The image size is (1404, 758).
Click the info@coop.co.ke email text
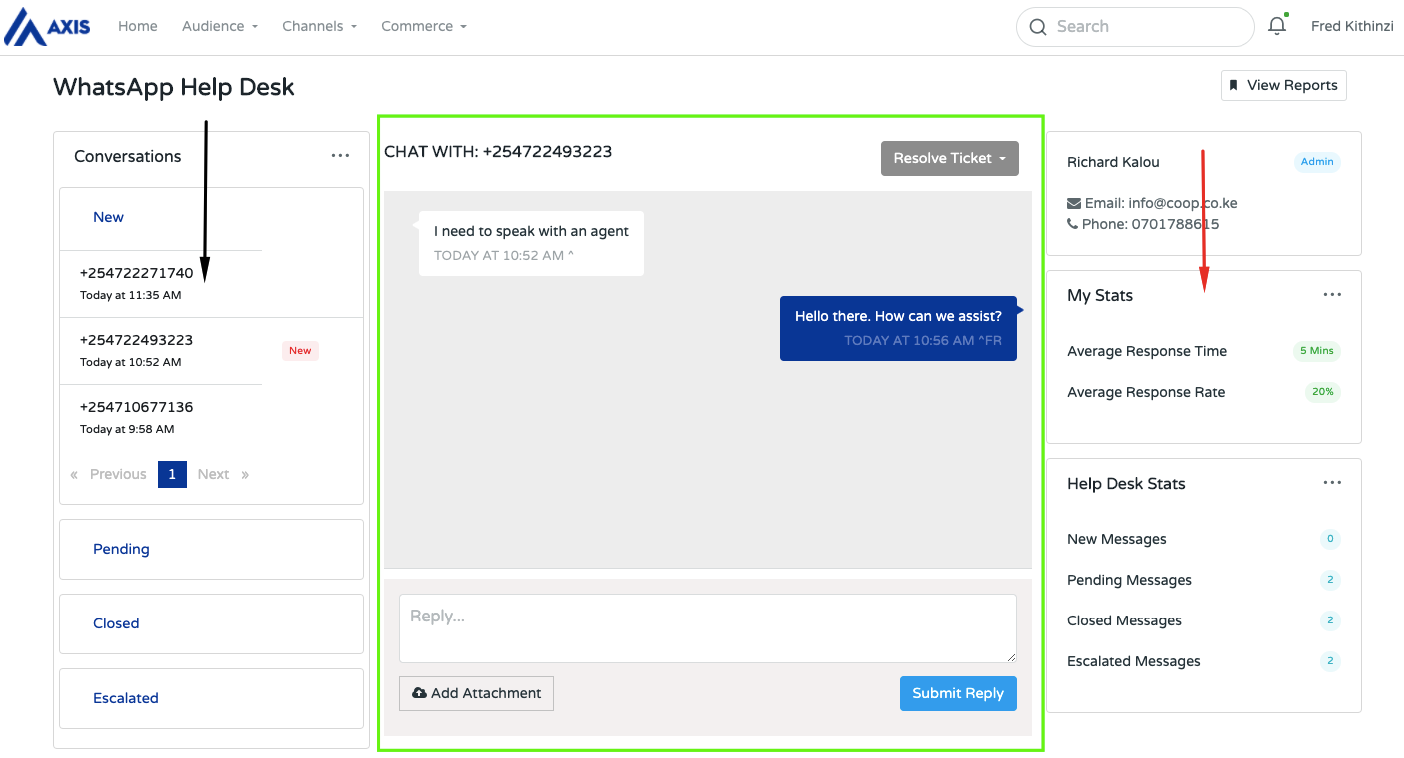[1183, 203]
